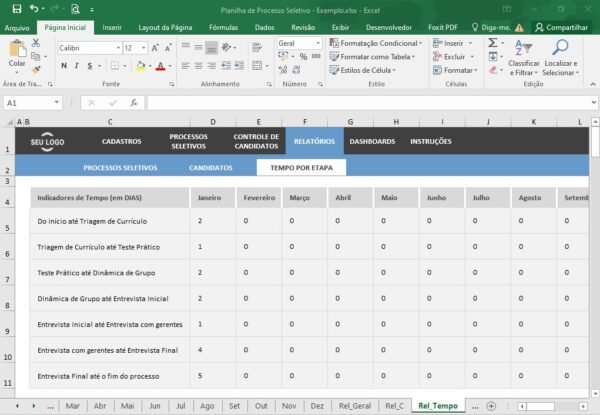This screenshot has width=600, height=415.
Task: Apply red font color with the A icon
Action: tap(161, 66)
